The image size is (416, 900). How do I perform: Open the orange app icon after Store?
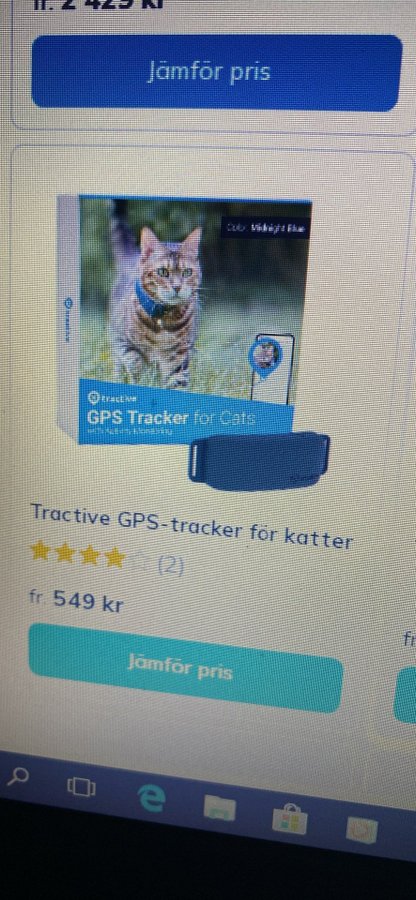coord(361,829)
